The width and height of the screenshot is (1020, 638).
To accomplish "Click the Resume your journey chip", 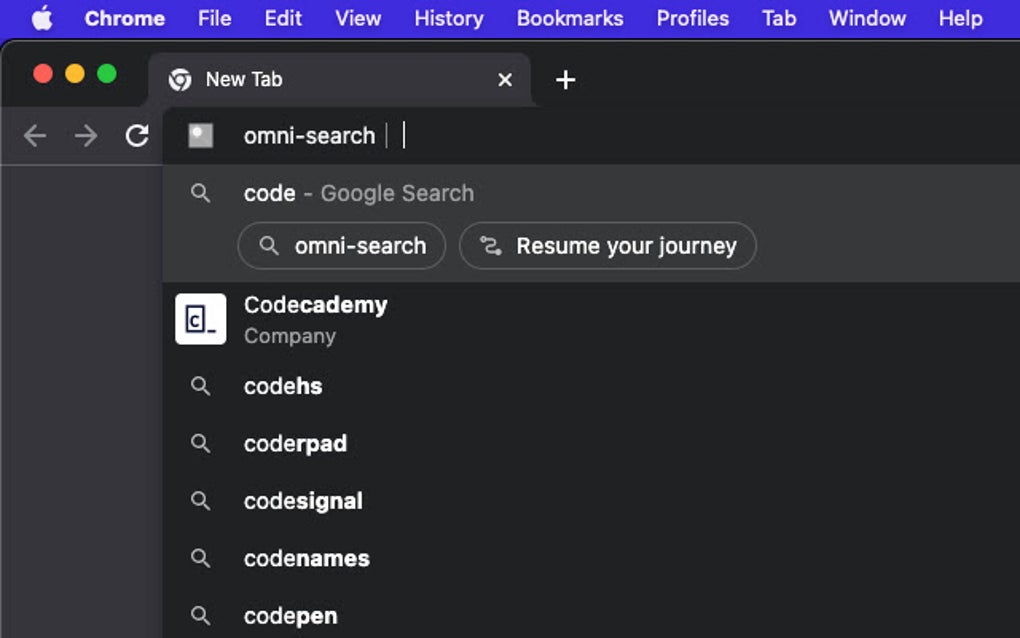I will point(607,245).
